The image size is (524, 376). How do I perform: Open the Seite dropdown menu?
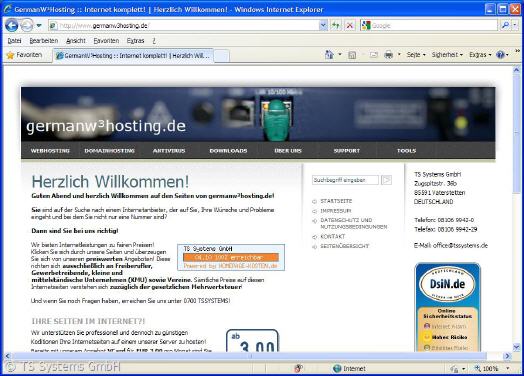coord(416,55)
